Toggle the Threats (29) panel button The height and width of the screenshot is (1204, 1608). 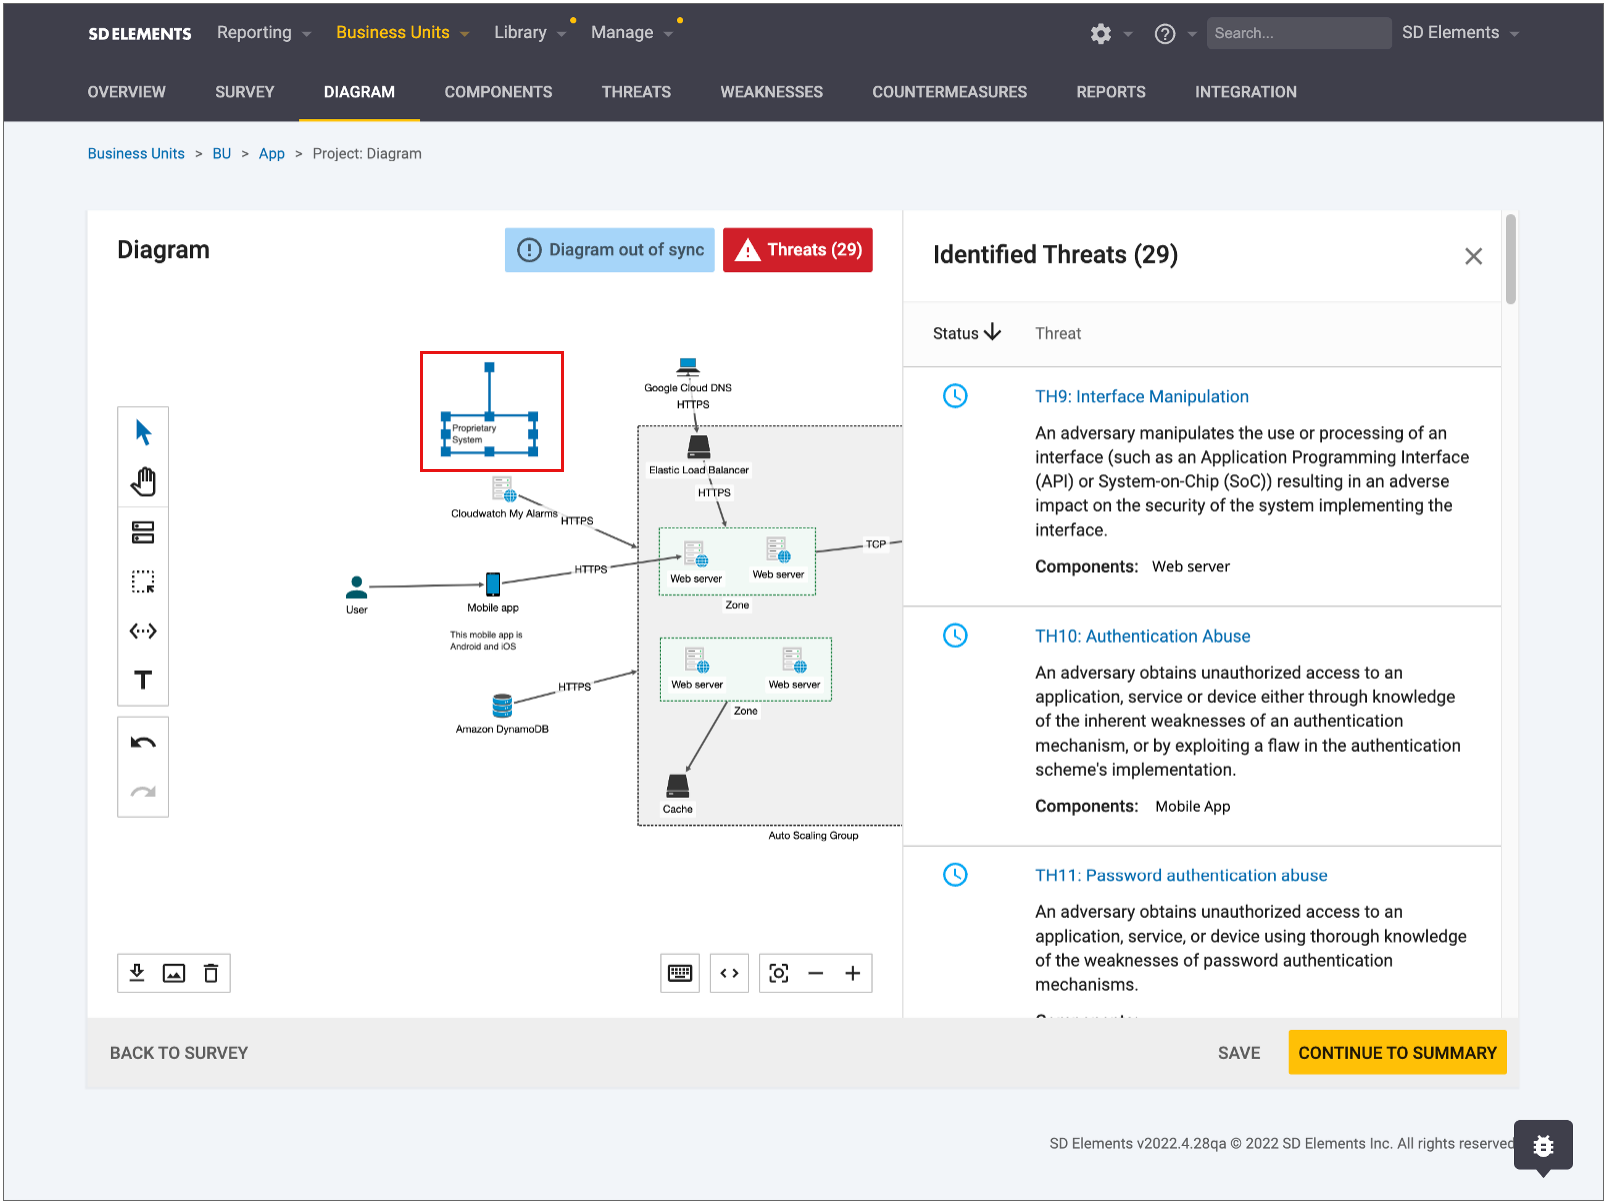coord(798,250)
